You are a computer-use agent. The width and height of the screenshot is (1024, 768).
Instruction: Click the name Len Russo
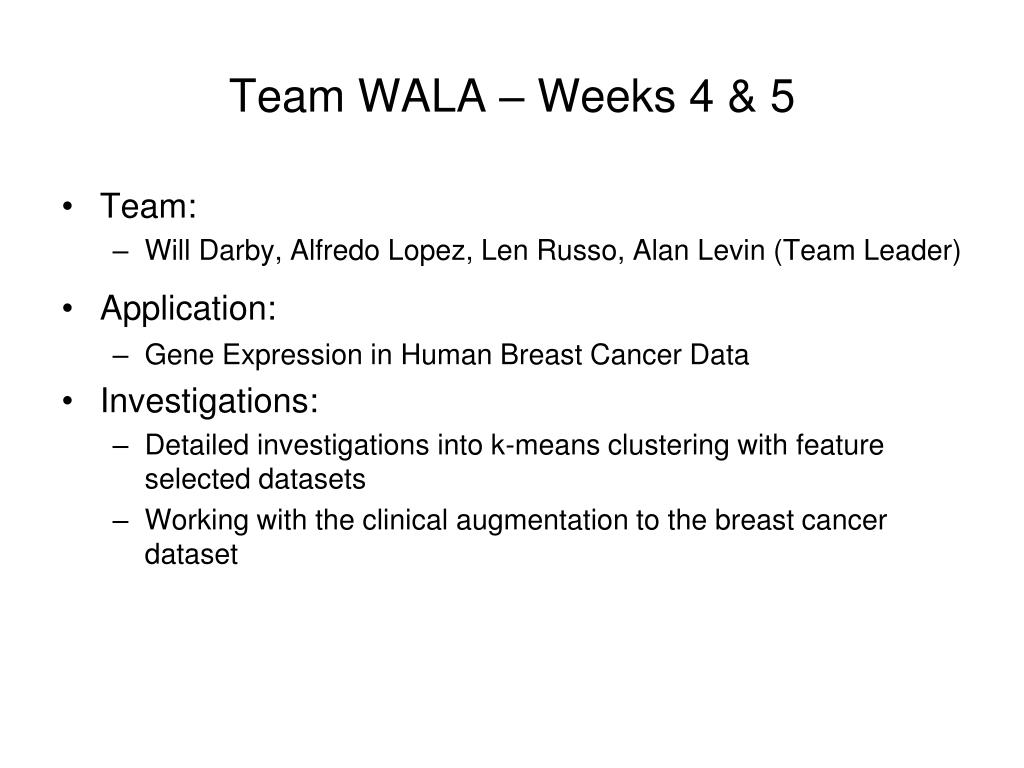(x=552, y=251)
